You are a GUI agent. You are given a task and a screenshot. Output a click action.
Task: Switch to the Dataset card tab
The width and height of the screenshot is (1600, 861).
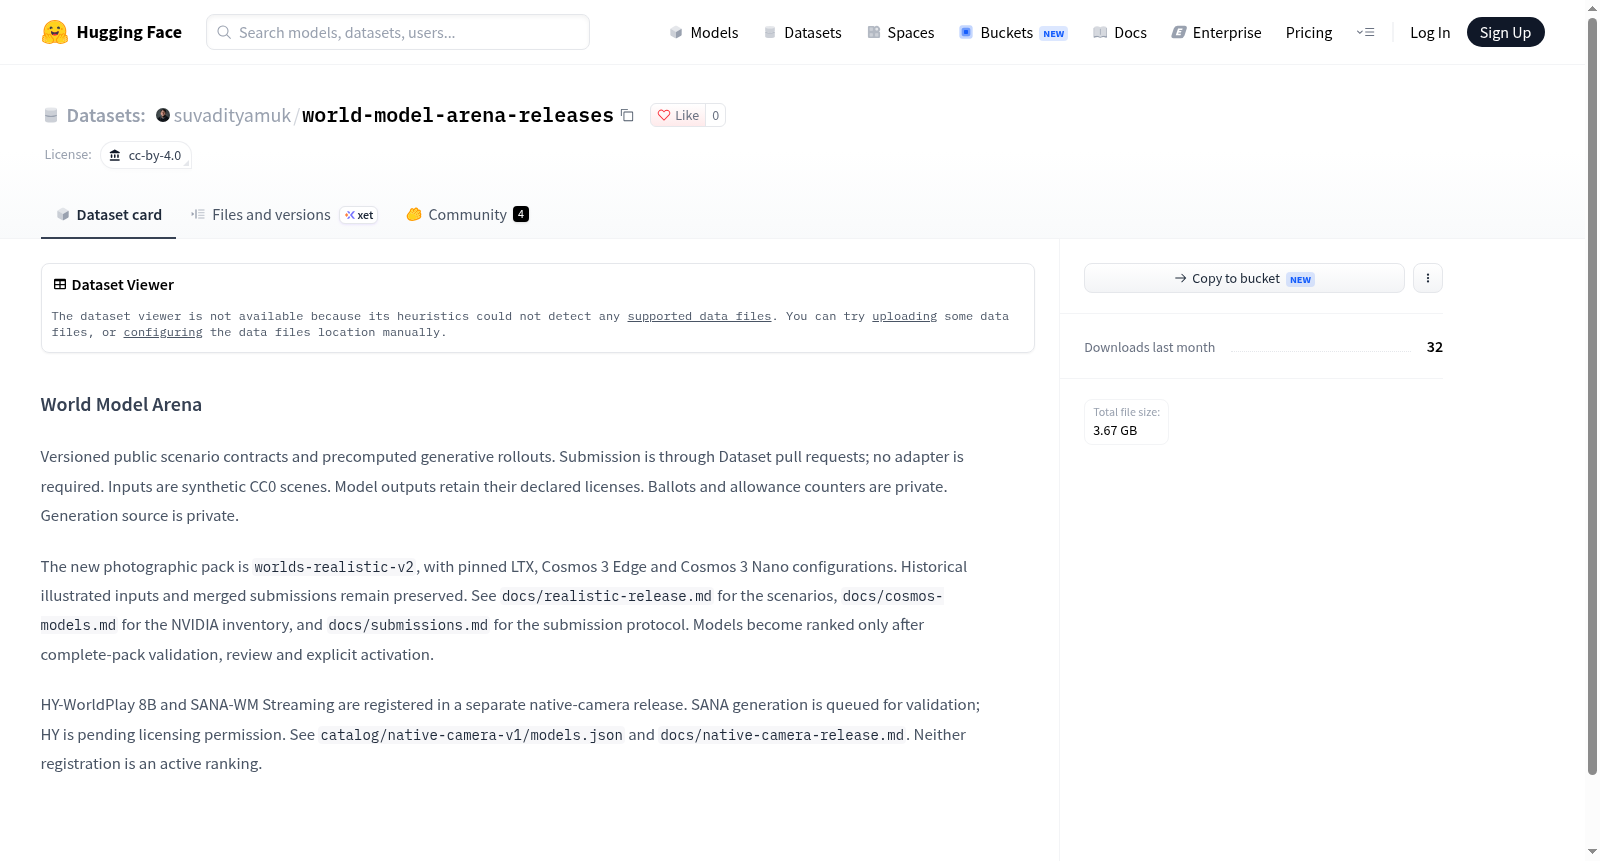point(108,215)
